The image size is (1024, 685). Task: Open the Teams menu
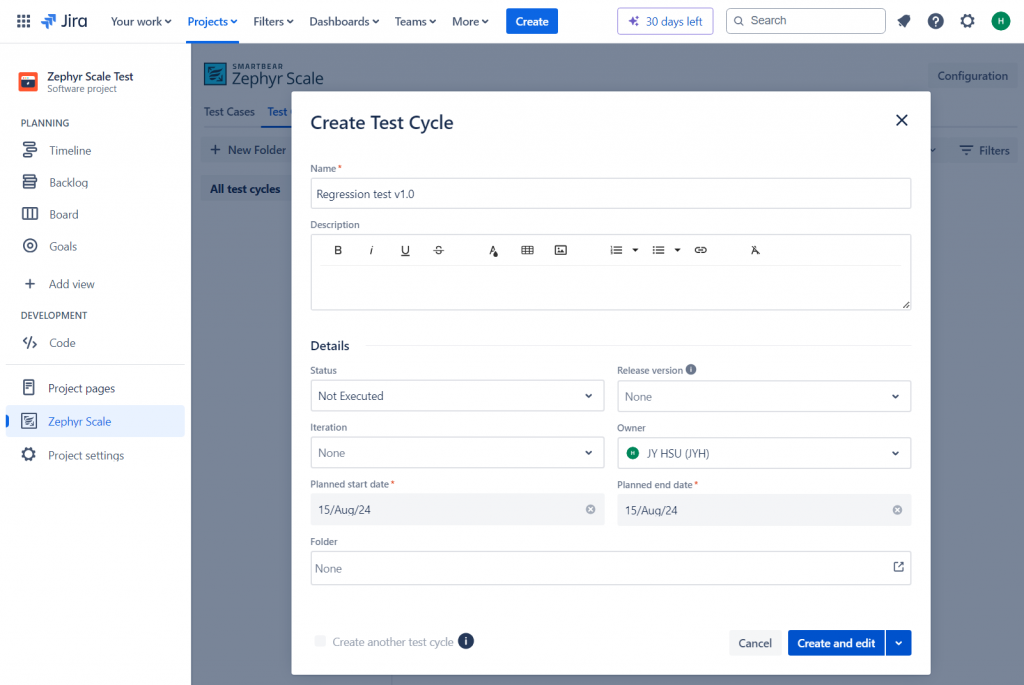pyautogui.click(x=415, y=22)
